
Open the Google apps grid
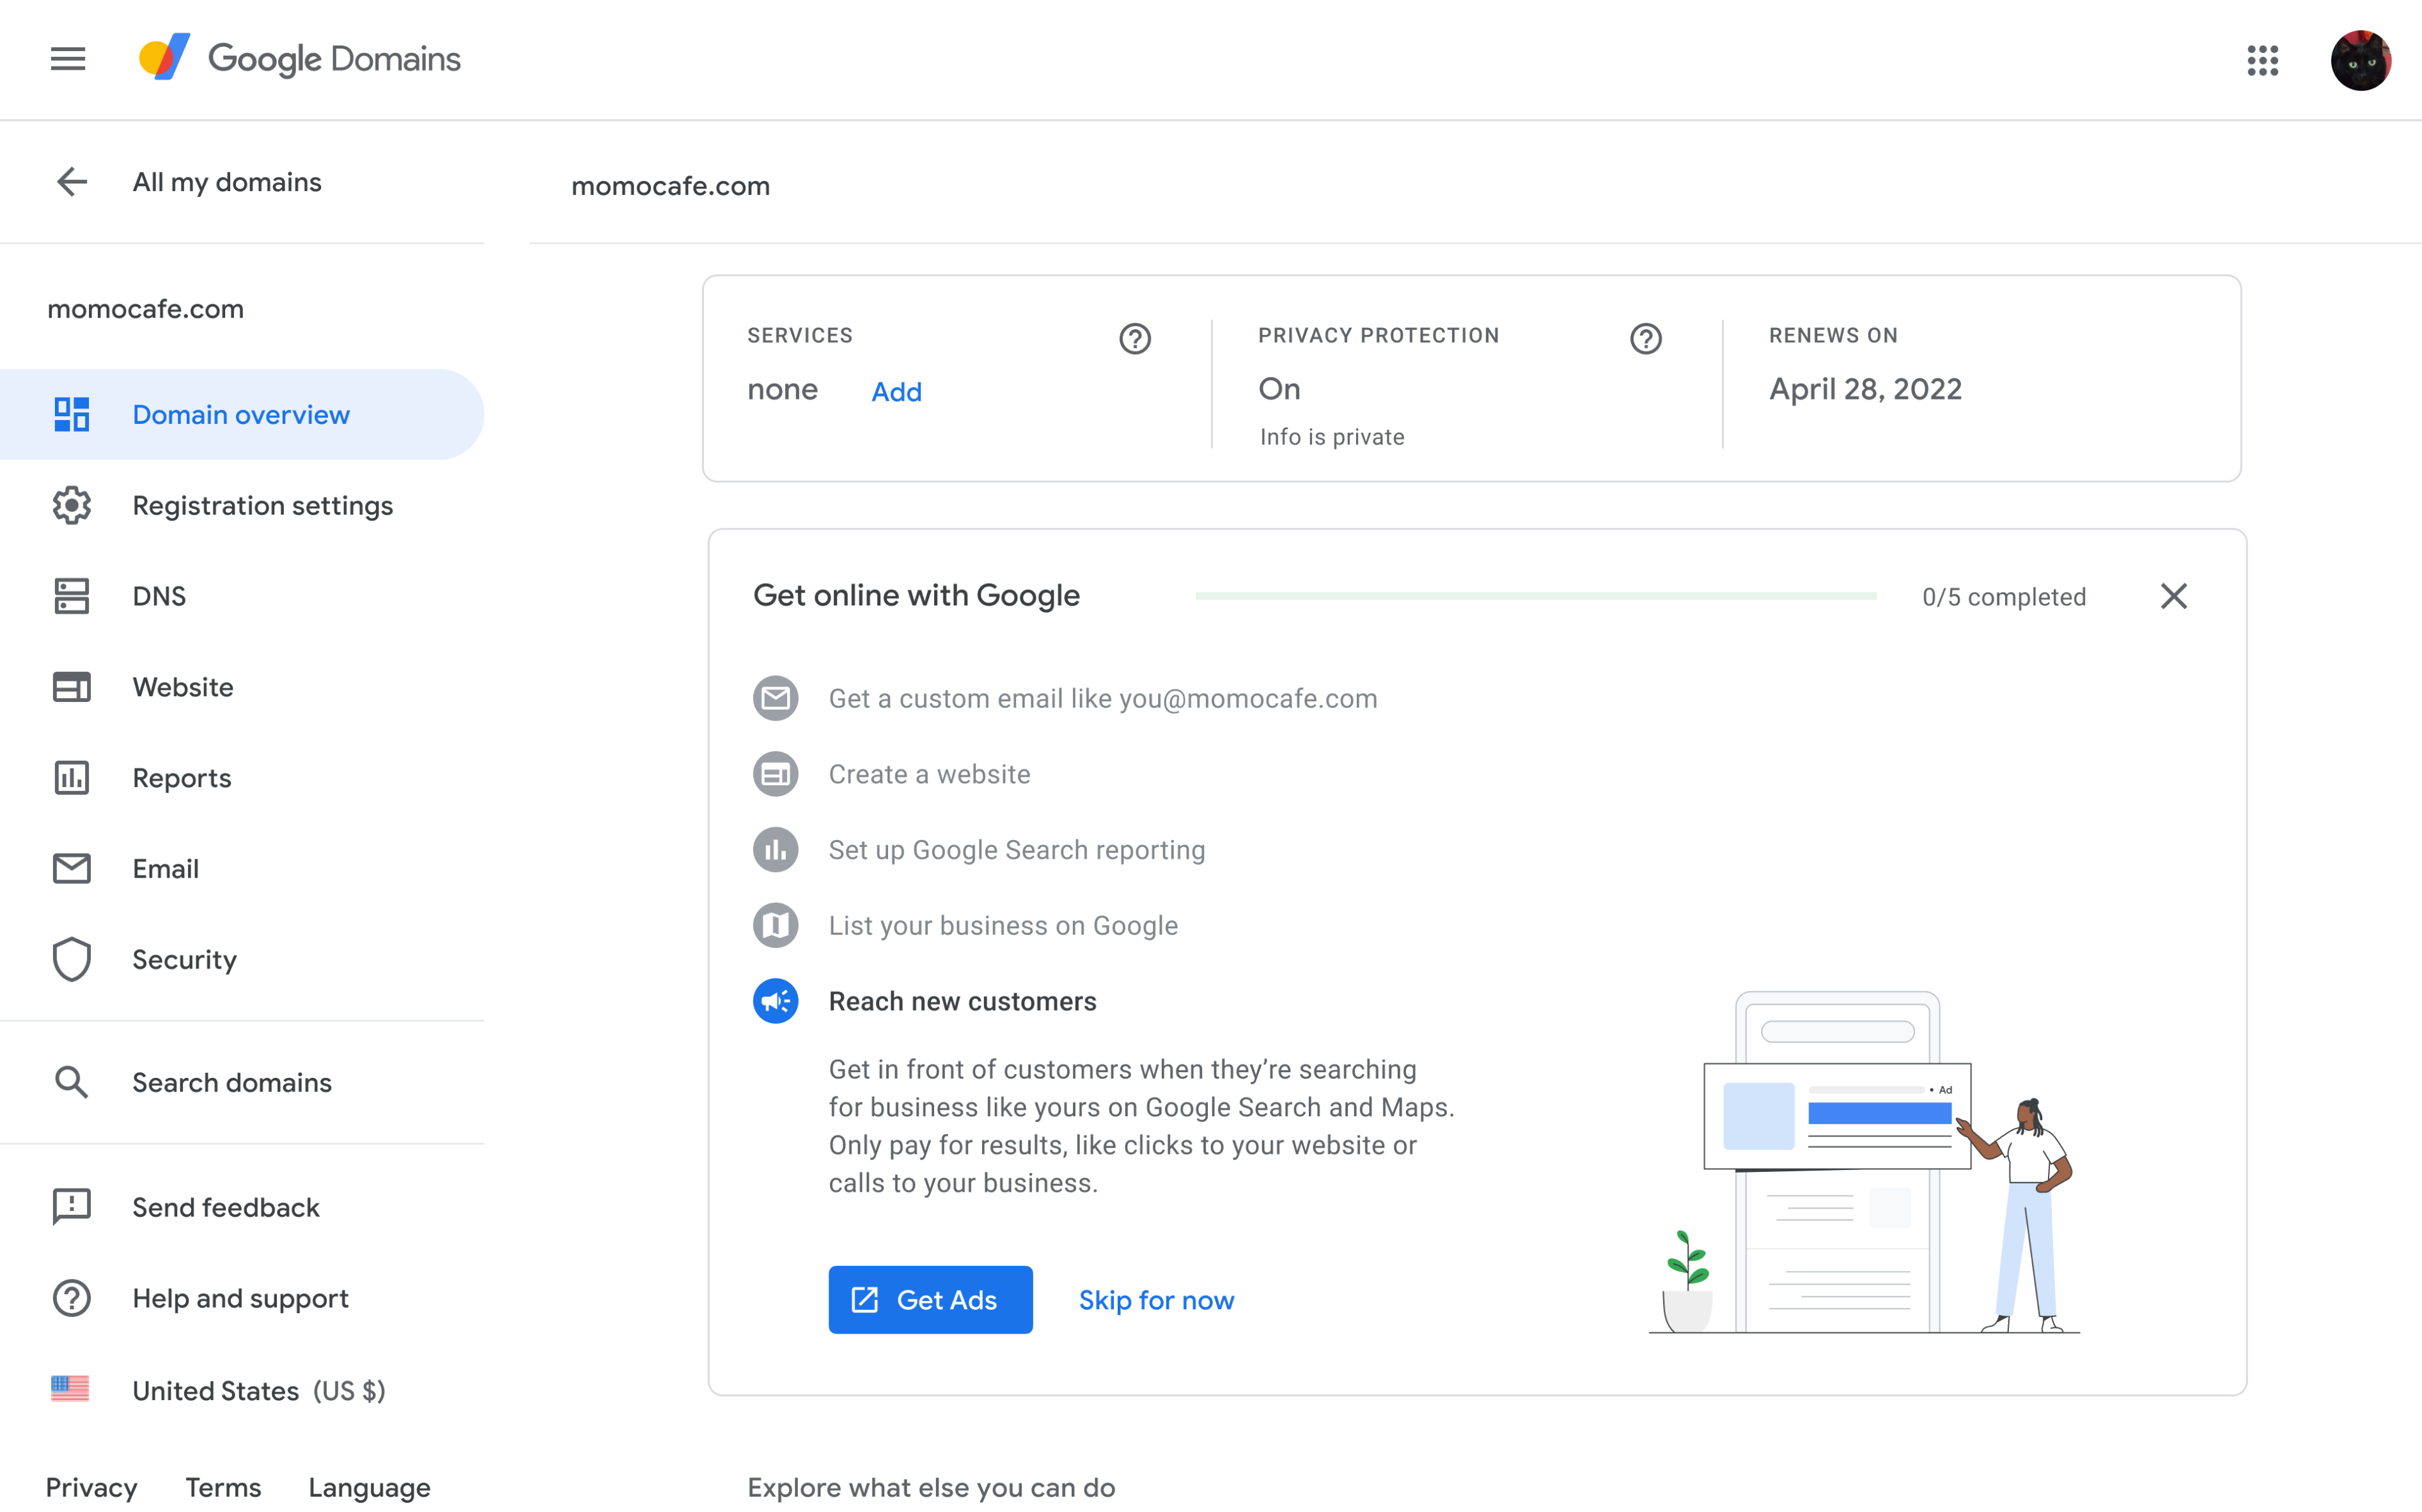click(x=2262, y=60)
